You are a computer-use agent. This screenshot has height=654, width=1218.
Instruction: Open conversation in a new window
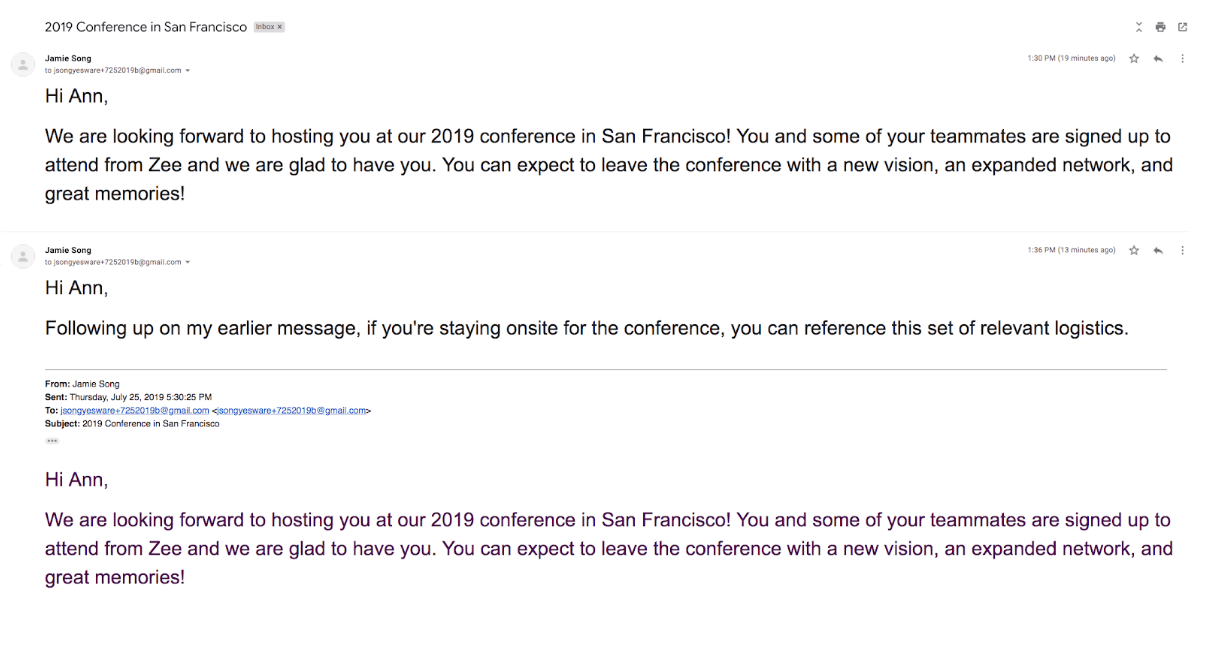click(1182, 27)
